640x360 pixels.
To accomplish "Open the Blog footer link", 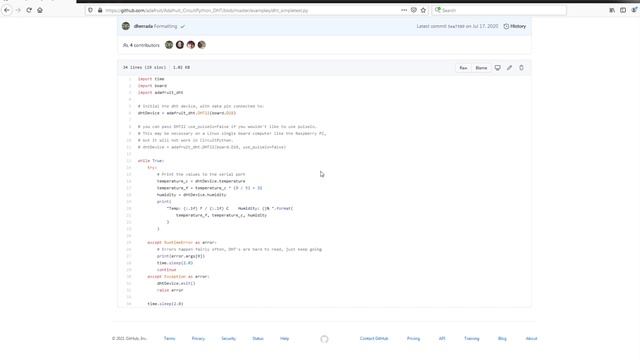I will click(x=502, y=338).
